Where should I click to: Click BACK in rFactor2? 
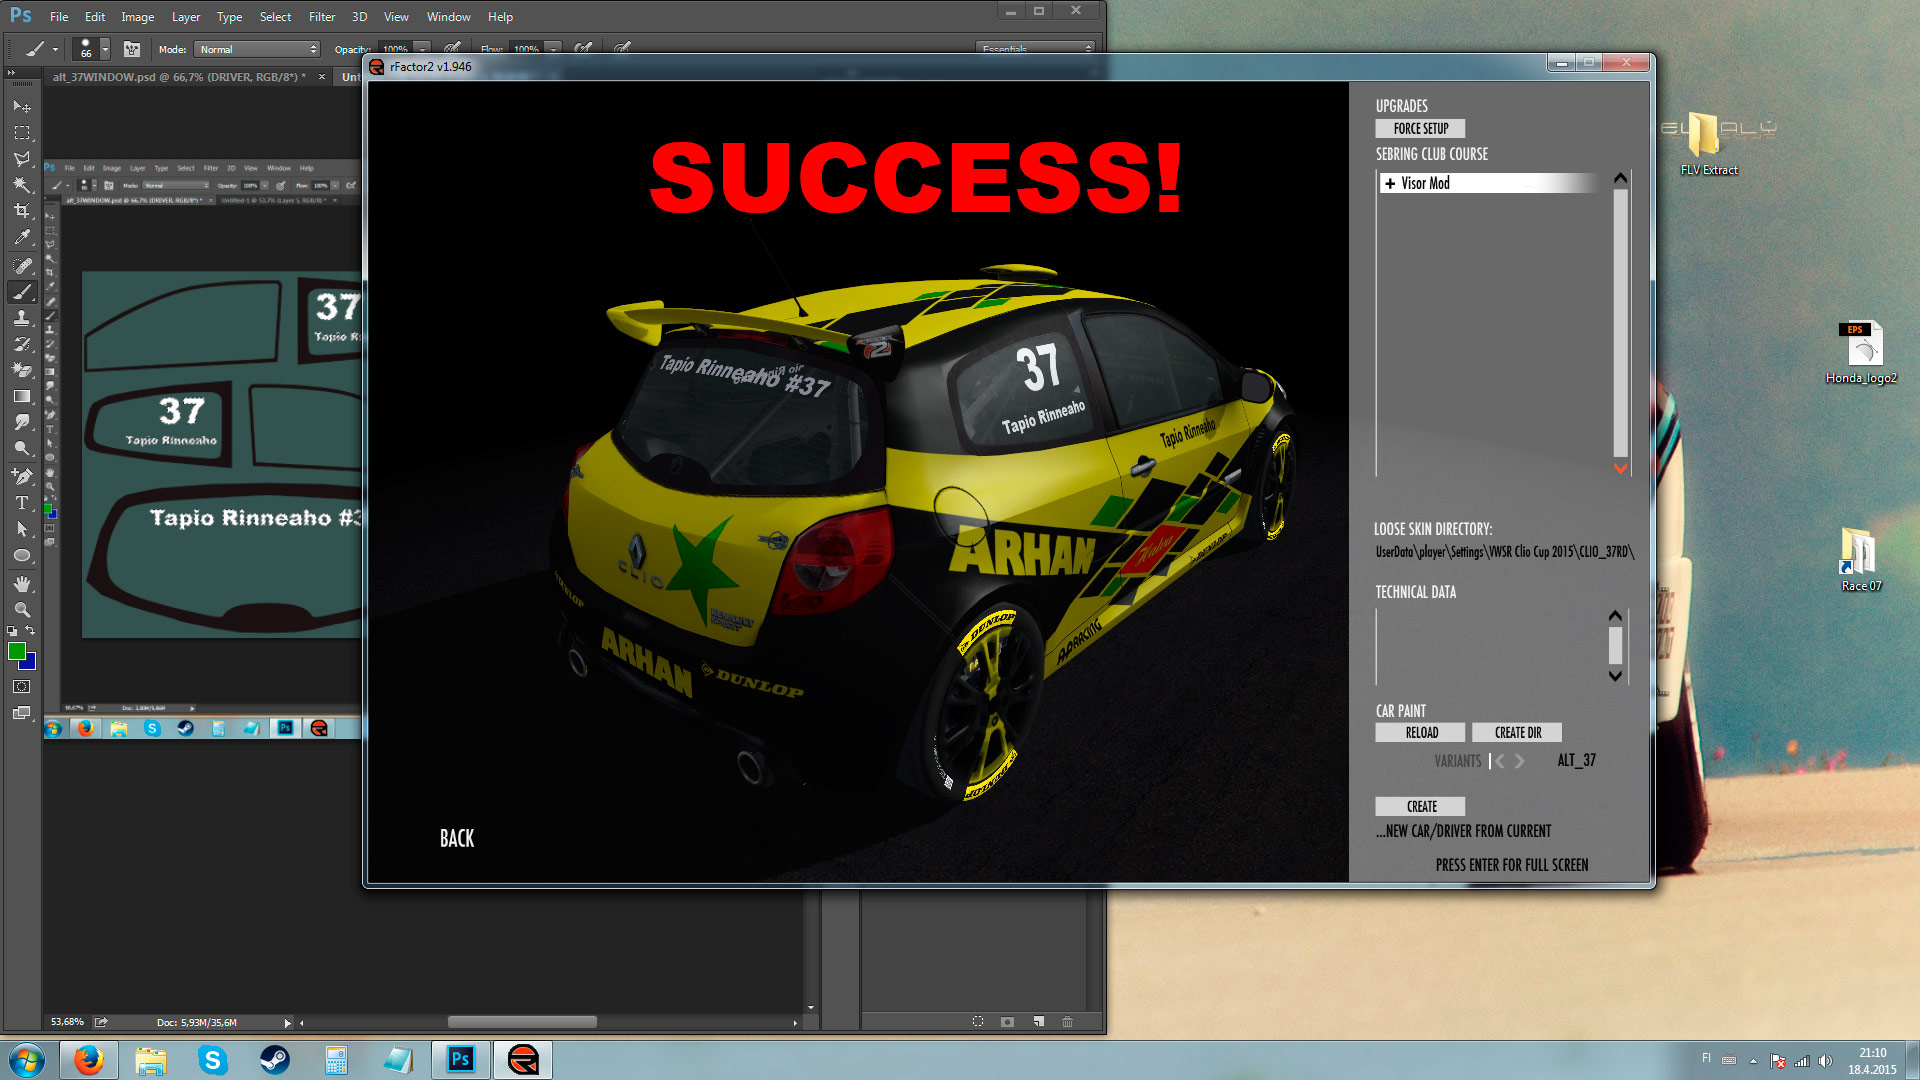pyautogui.click(x=457, y=839)
